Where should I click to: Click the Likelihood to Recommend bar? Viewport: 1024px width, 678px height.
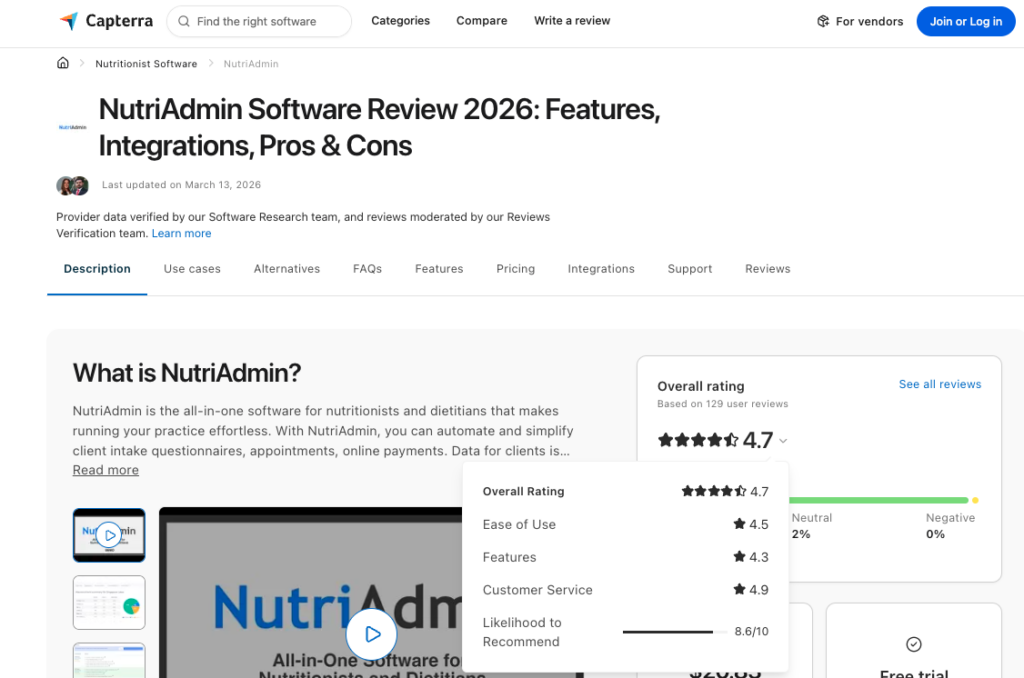pyautogui.click(x=675, y=632)
